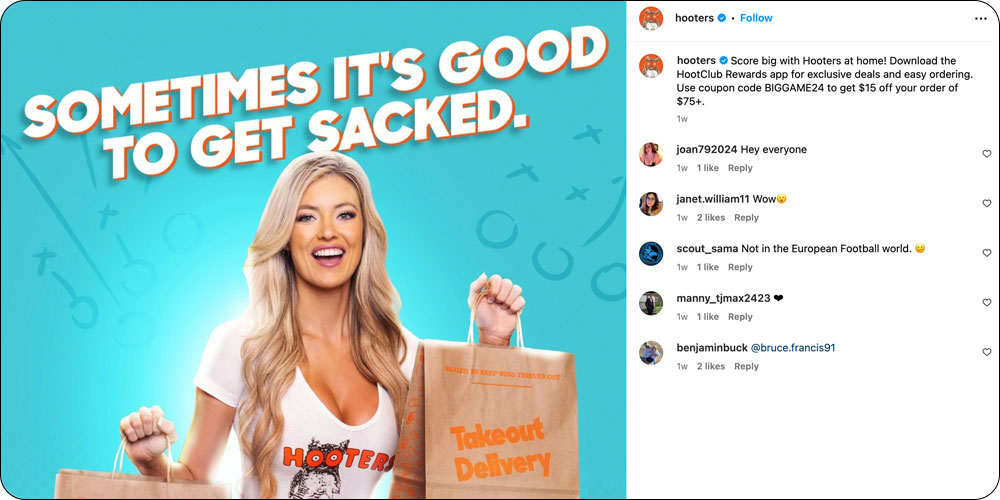Open scout_sama's blue profile avatar

coord(651,253)
